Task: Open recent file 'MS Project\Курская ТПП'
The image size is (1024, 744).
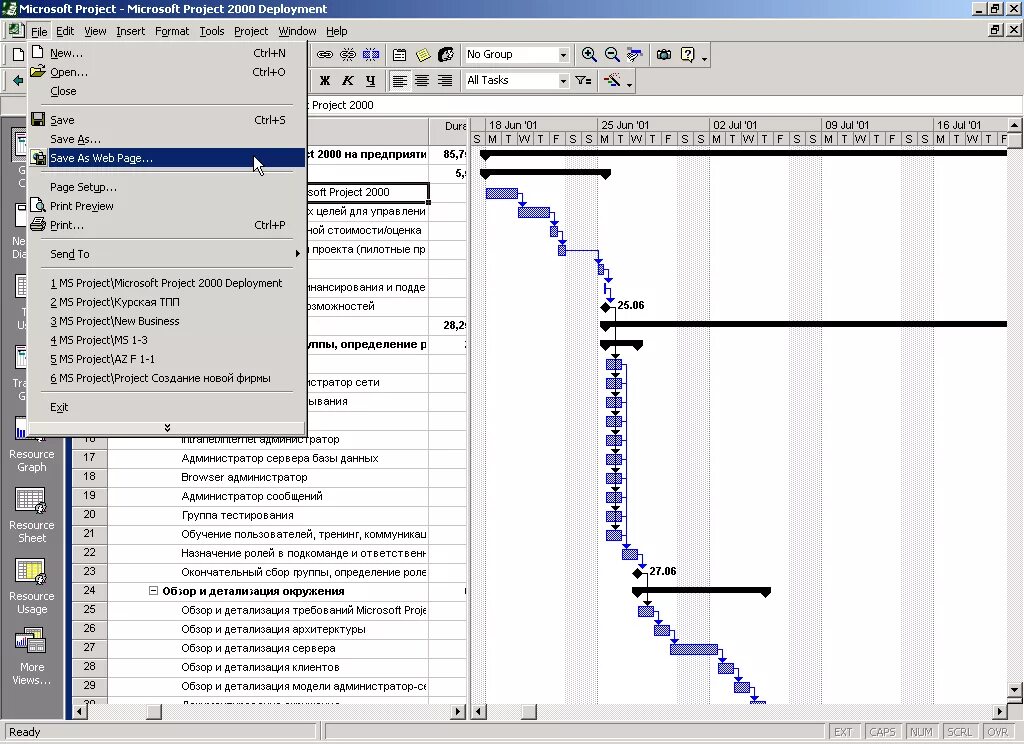Action: pos(167,302)
